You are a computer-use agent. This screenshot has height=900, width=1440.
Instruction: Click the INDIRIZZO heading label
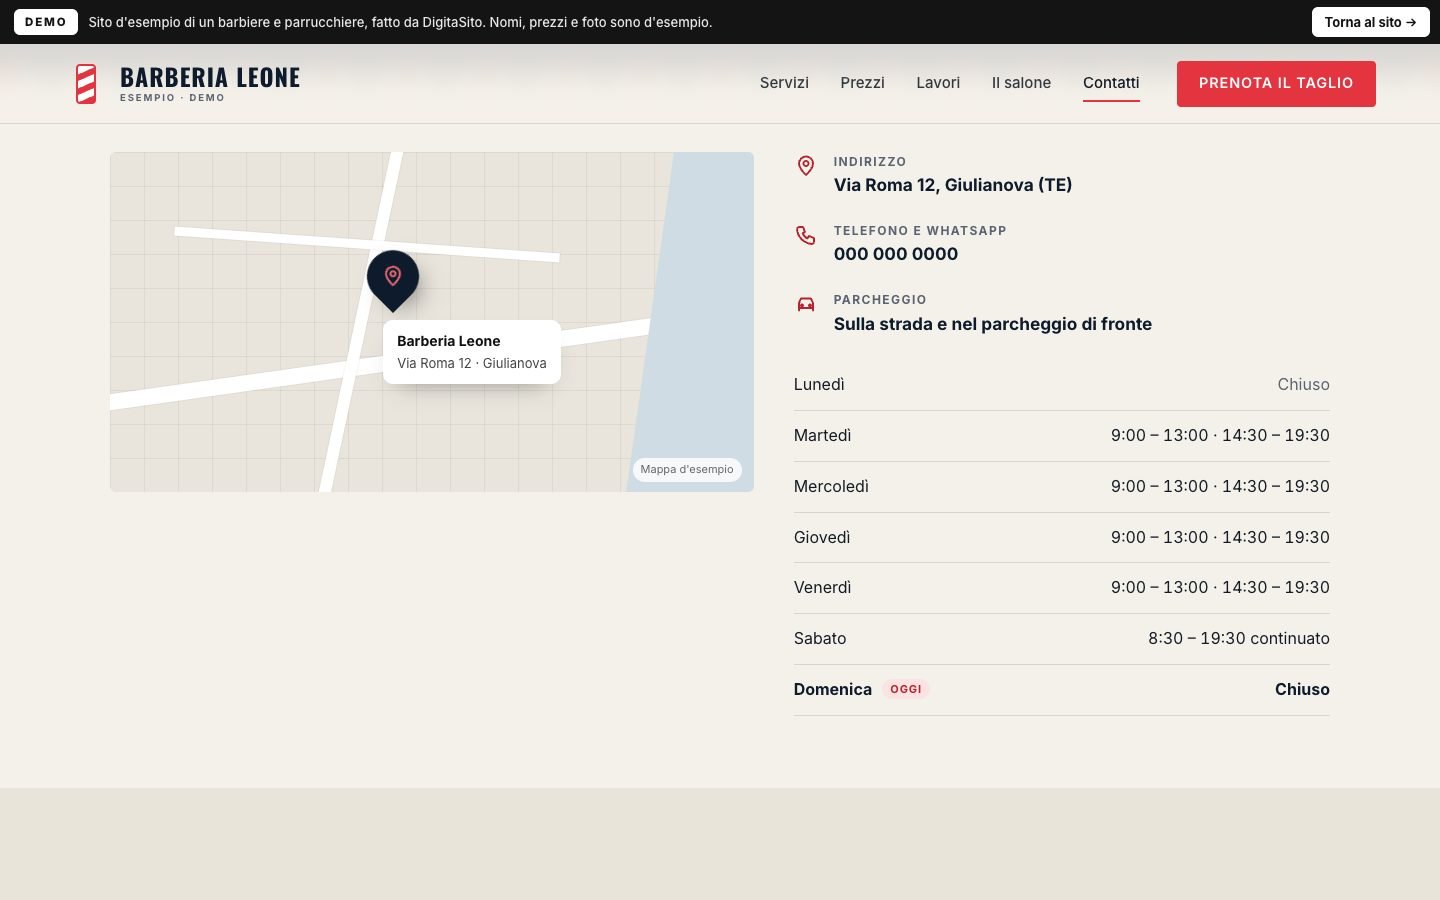click(x=870, y=162)
